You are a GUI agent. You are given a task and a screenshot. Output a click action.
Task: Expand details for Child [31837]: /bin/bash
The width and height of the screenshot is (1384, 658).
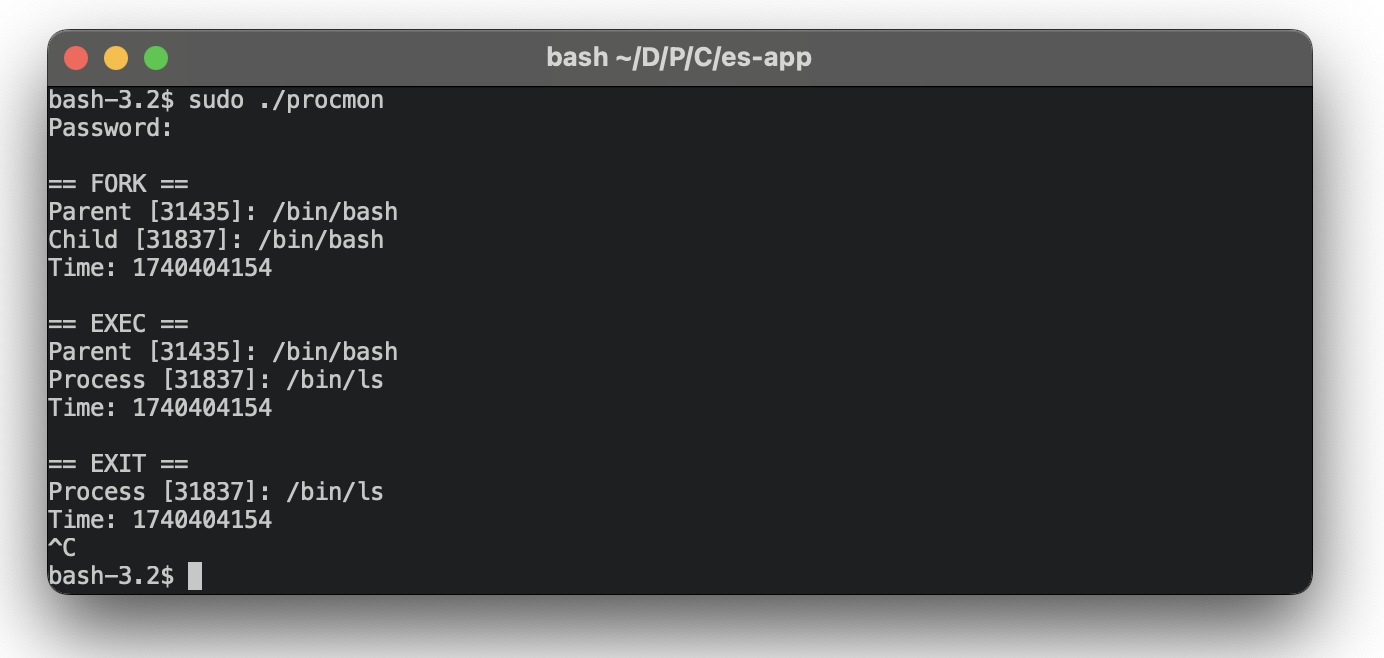click(x=215, y=239)
